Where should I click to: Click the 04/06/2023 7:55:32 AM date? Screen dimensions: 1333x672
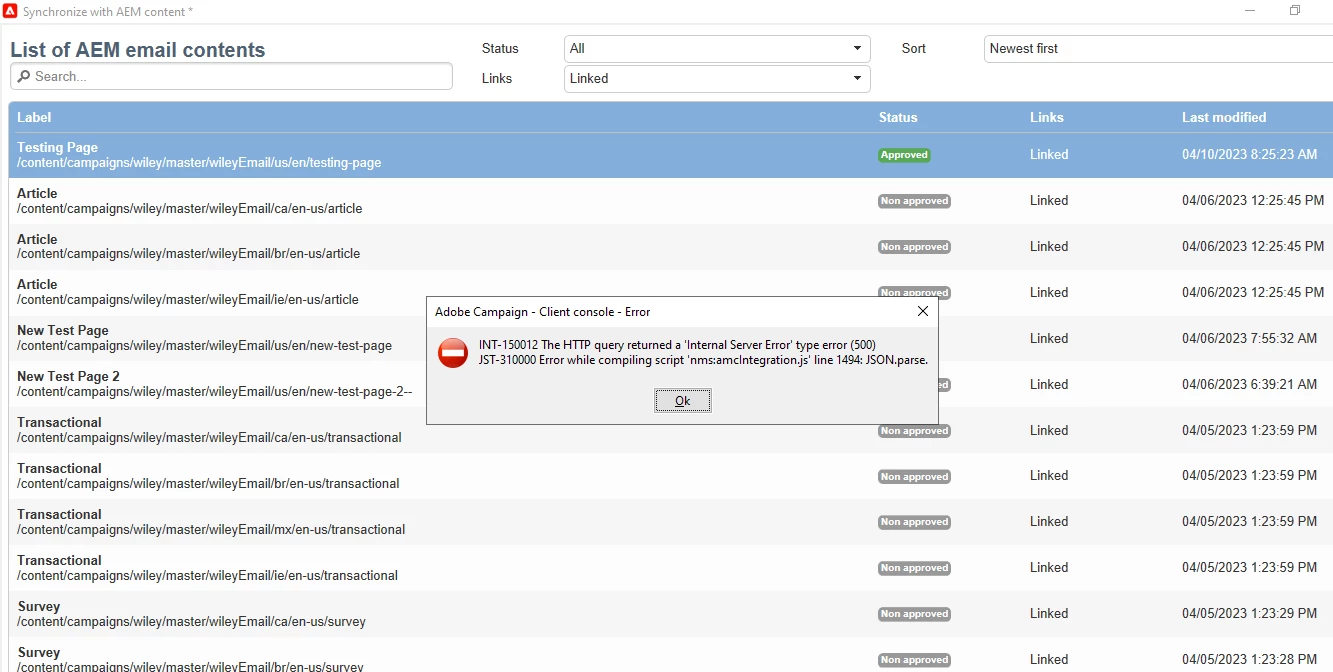click(x=1249, y=338)
